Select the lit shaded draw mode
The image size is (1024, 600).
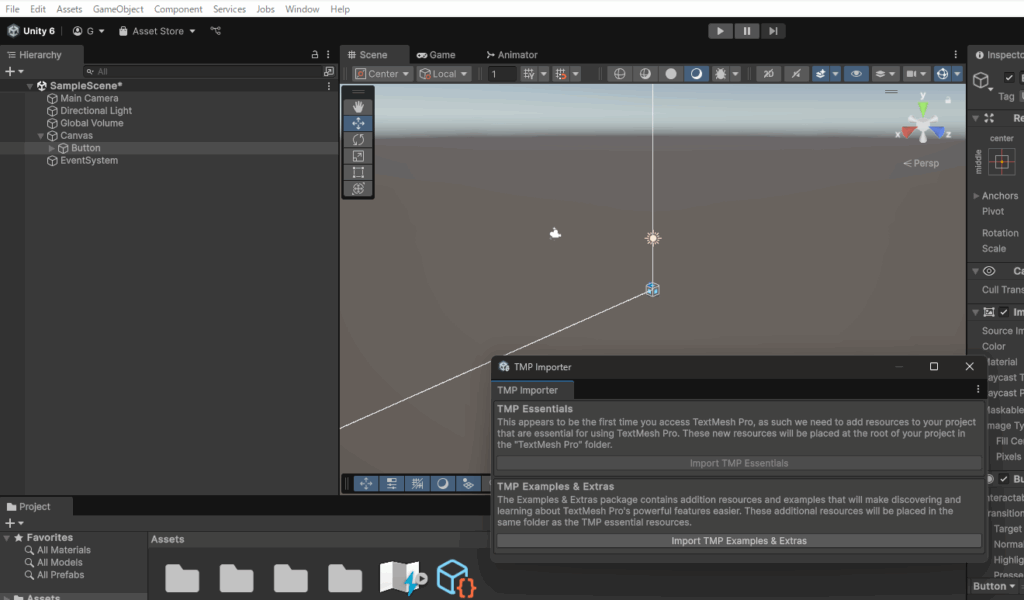pyautogui.click(x=696, y=74)
